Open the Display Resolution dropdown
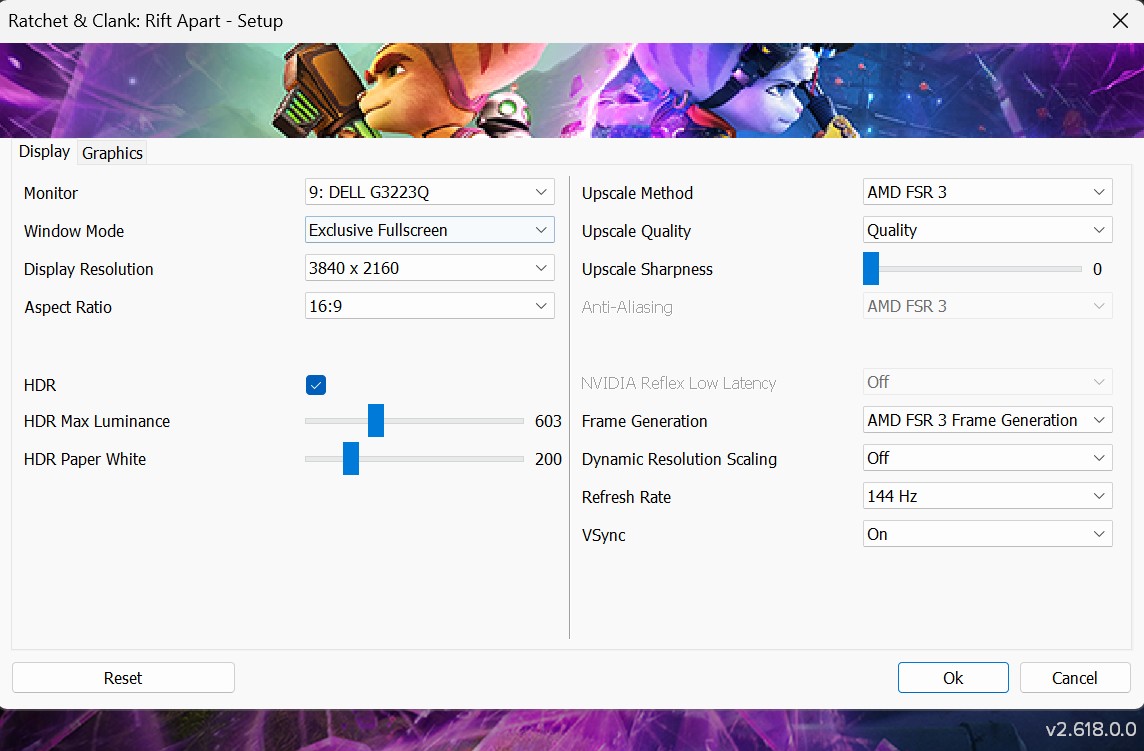 pos(430,268)
